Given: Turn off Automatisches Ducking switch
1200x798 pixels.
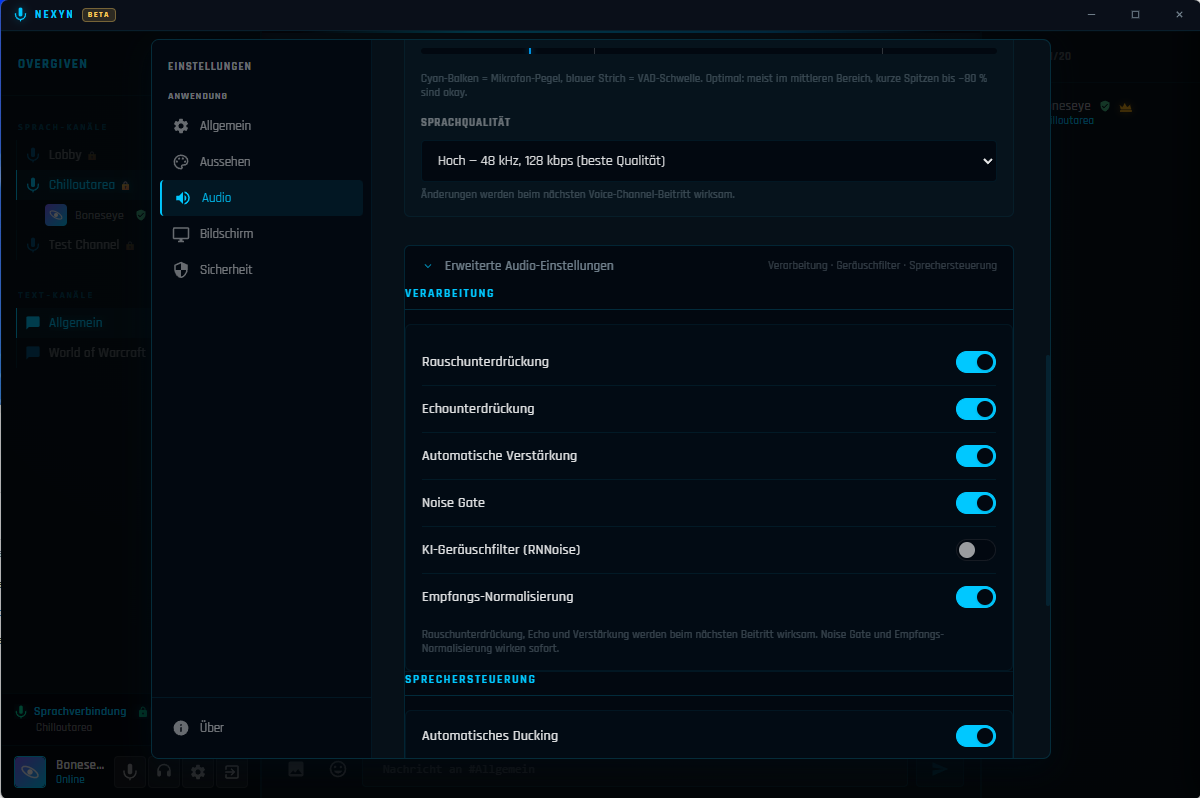Looking at the screenshot, I should pos(976,736).
